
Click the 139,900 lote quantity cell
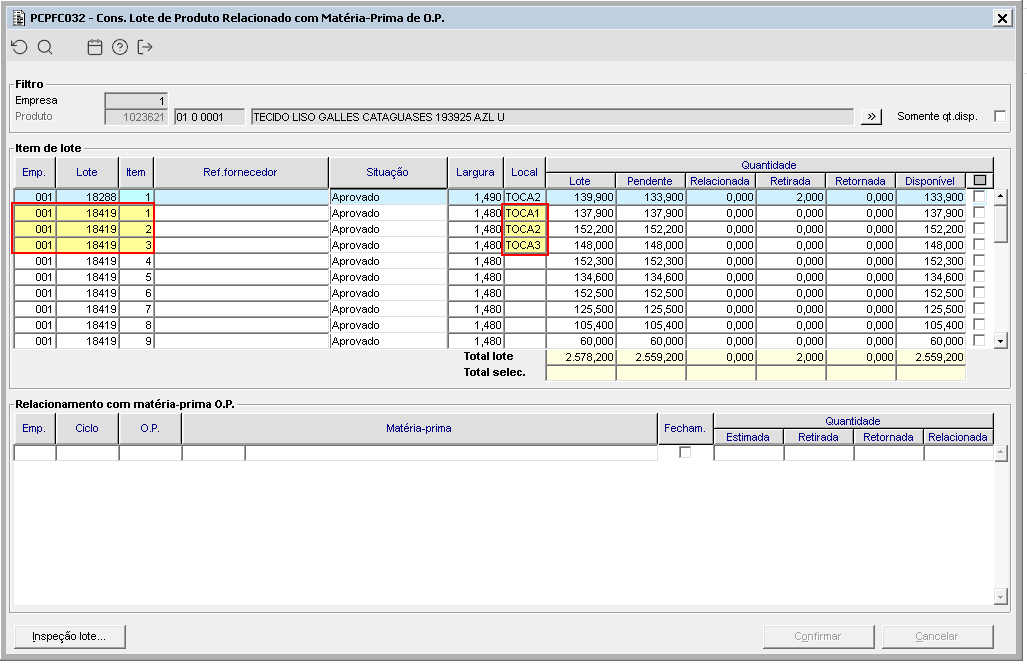(x=581, y=196)
